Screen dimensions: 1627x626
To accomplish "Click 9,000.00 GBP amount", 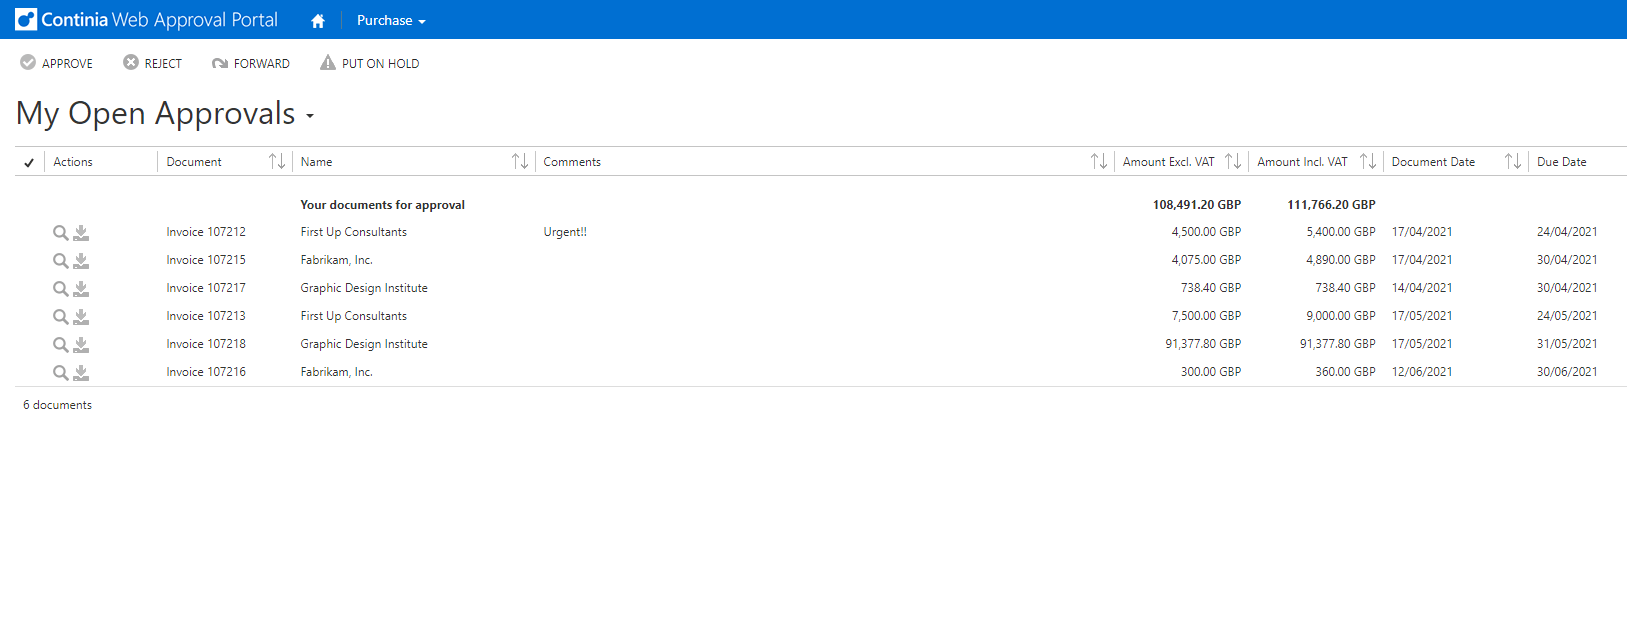I will click(1341, 316).
